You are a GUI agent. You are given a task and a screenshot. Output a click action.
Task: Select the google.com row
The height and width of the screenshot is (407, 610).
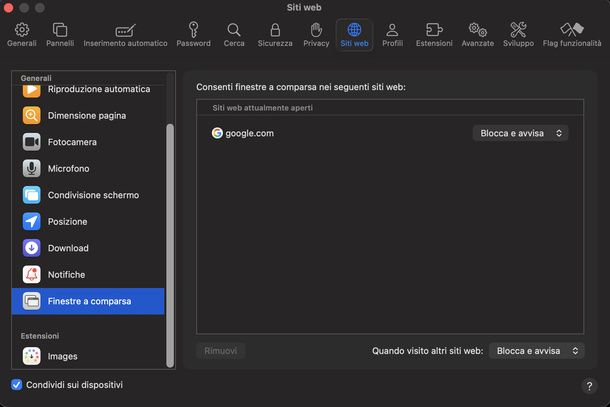[x=390, y=133]
